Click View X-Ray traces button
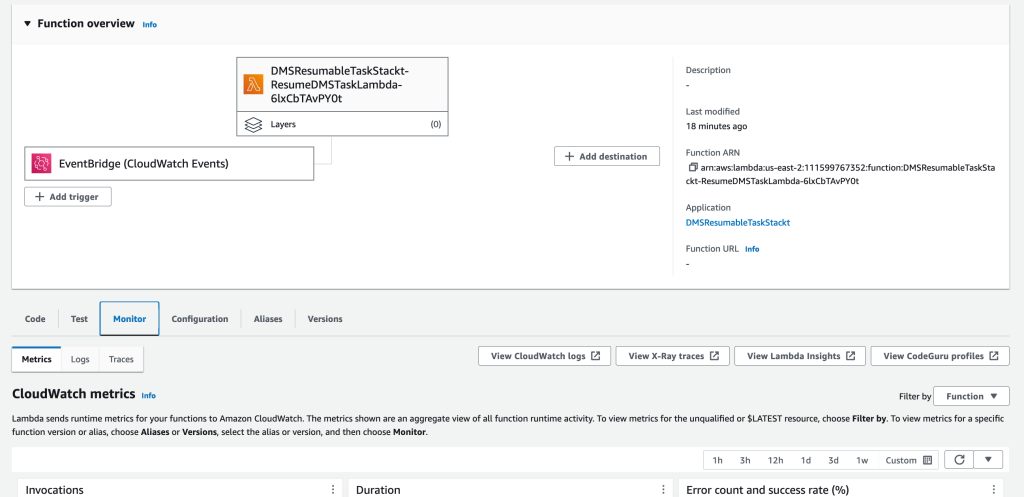This screenshot has width=1024, height=497. tap(673, 356)
